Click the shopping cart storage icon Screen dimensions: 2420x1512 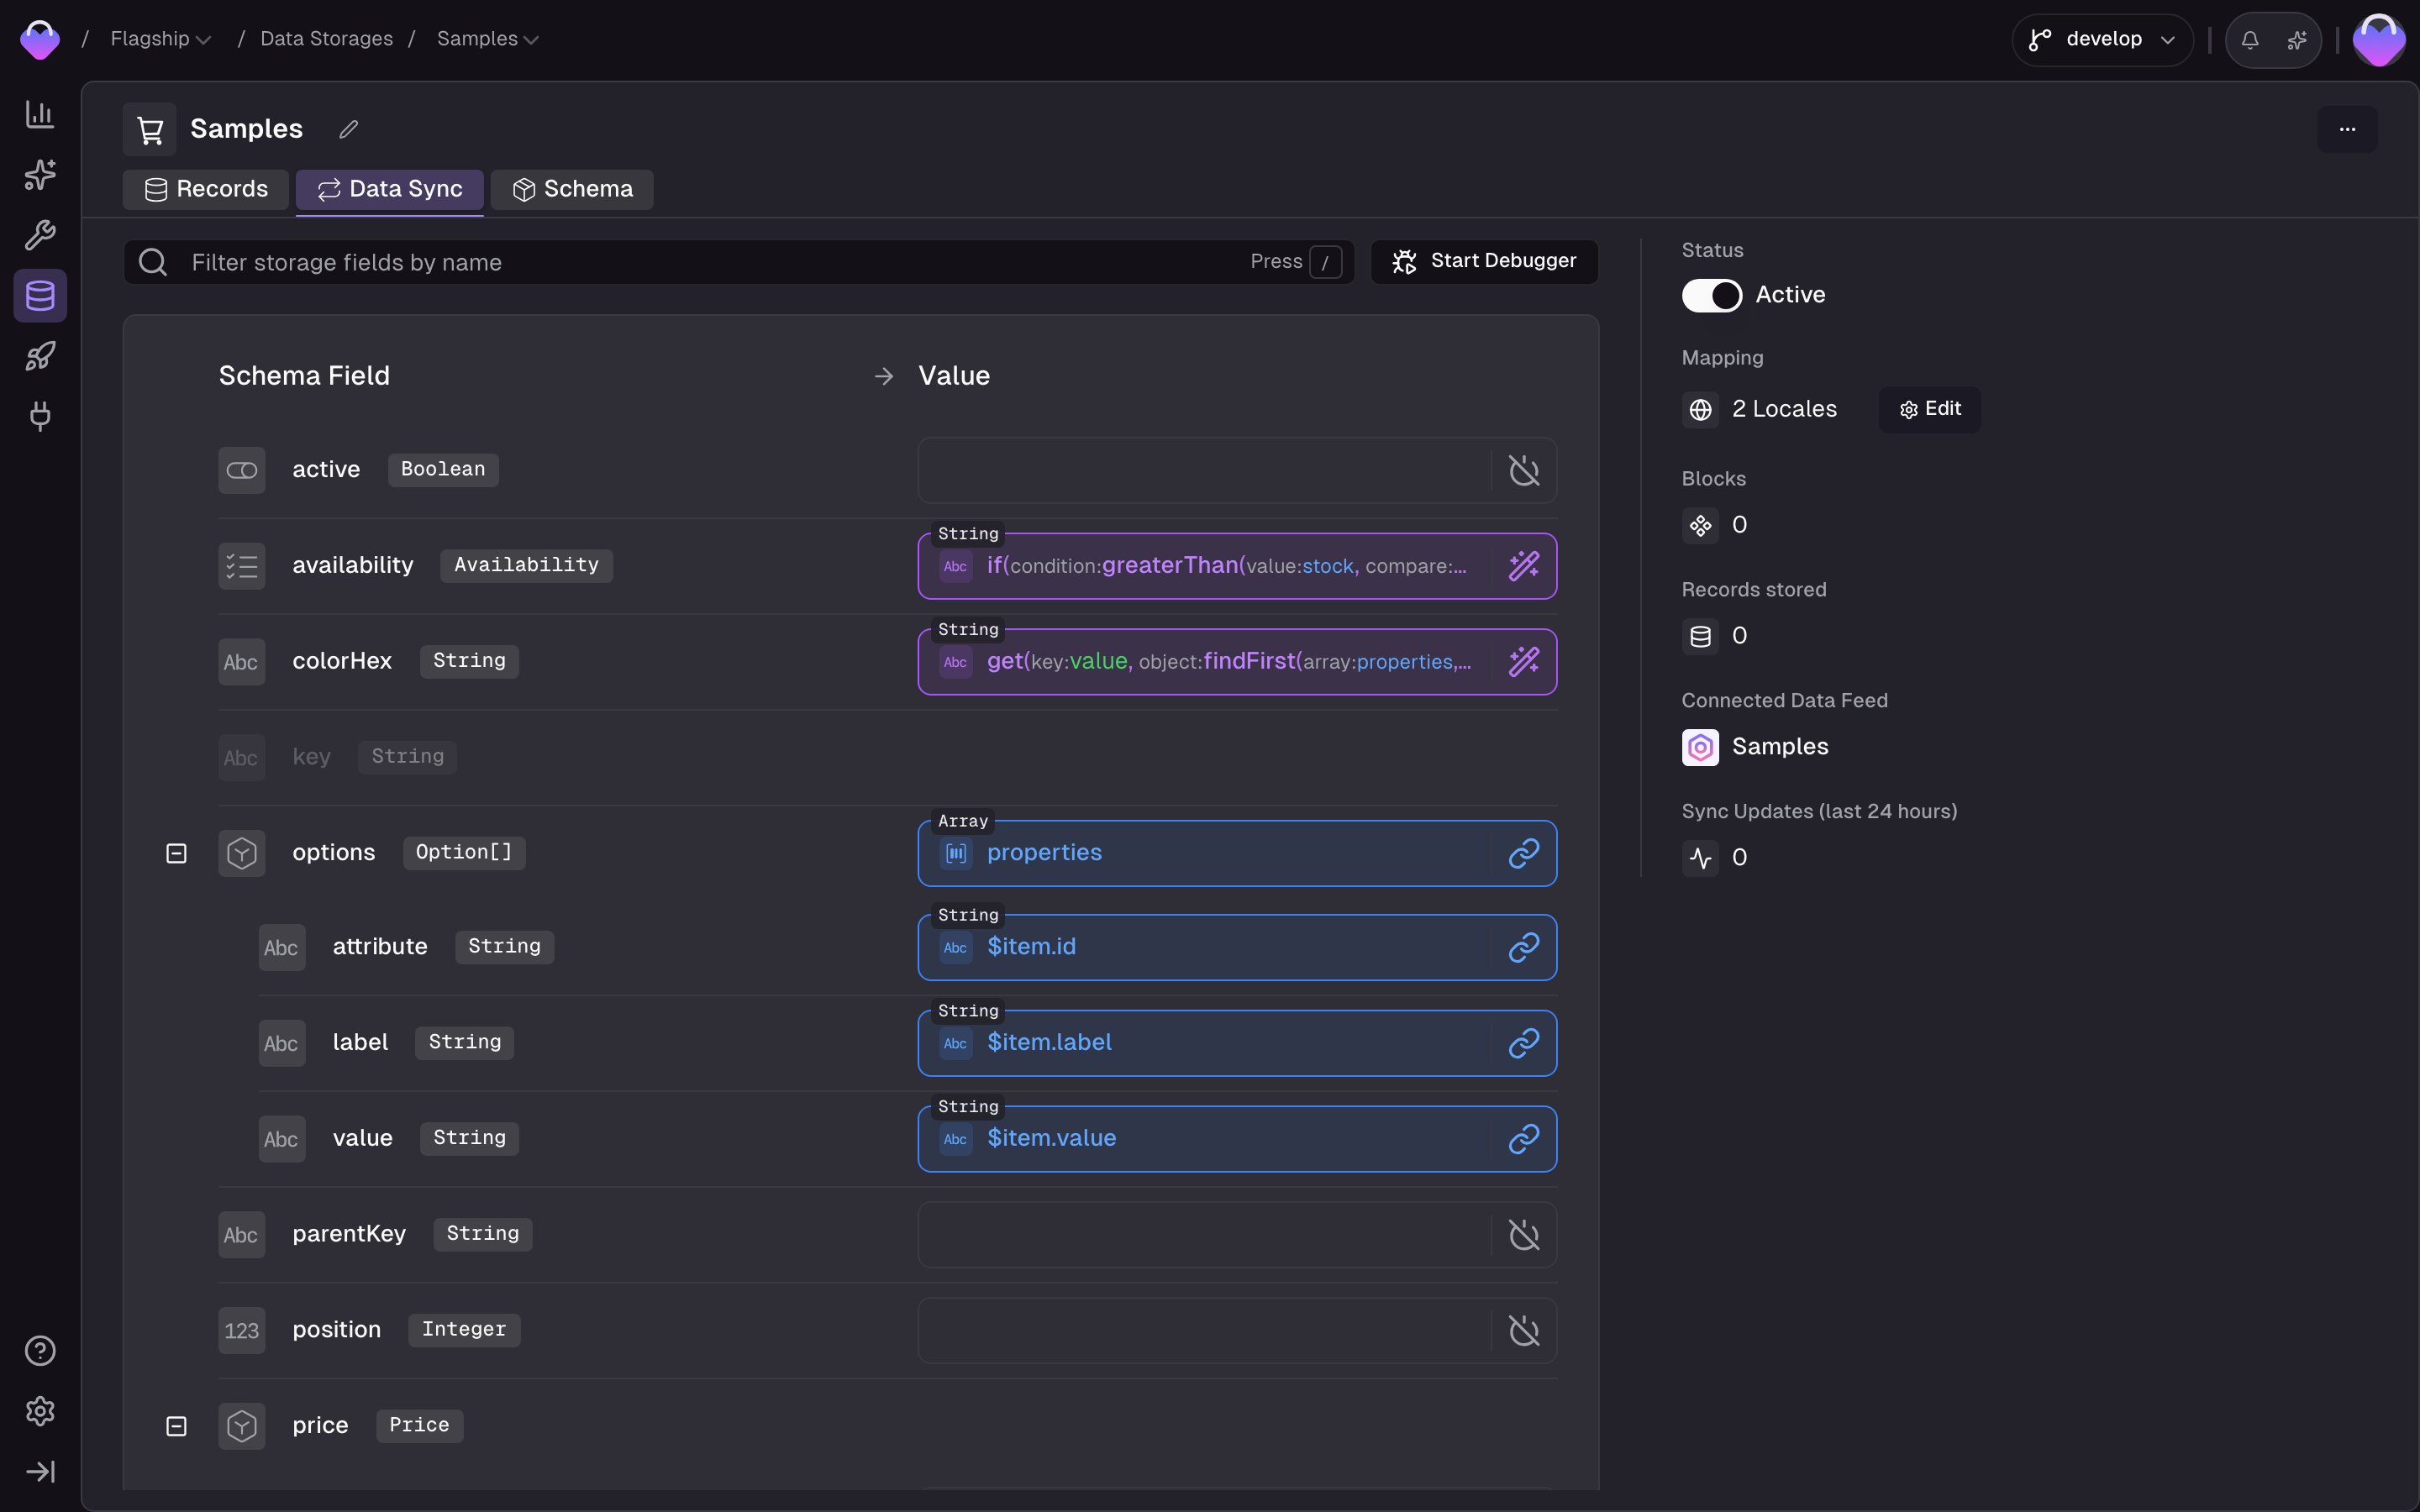pyautogui.click(x=150, y=129)
